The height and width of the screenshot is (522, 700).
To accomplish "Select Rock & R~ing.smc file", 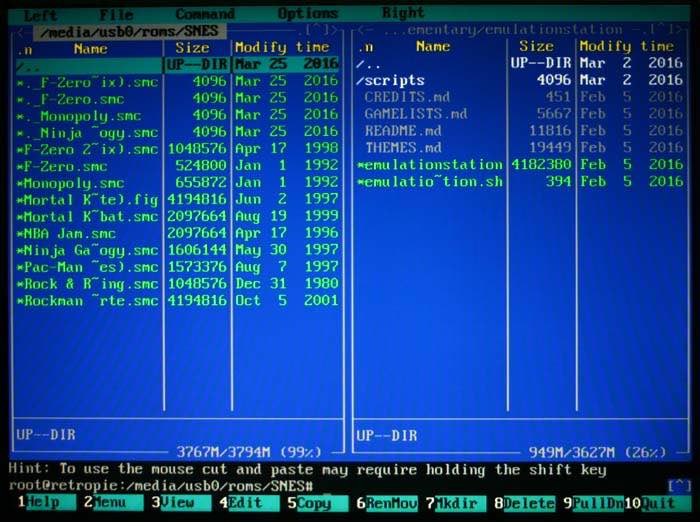I will pos(177,284).
